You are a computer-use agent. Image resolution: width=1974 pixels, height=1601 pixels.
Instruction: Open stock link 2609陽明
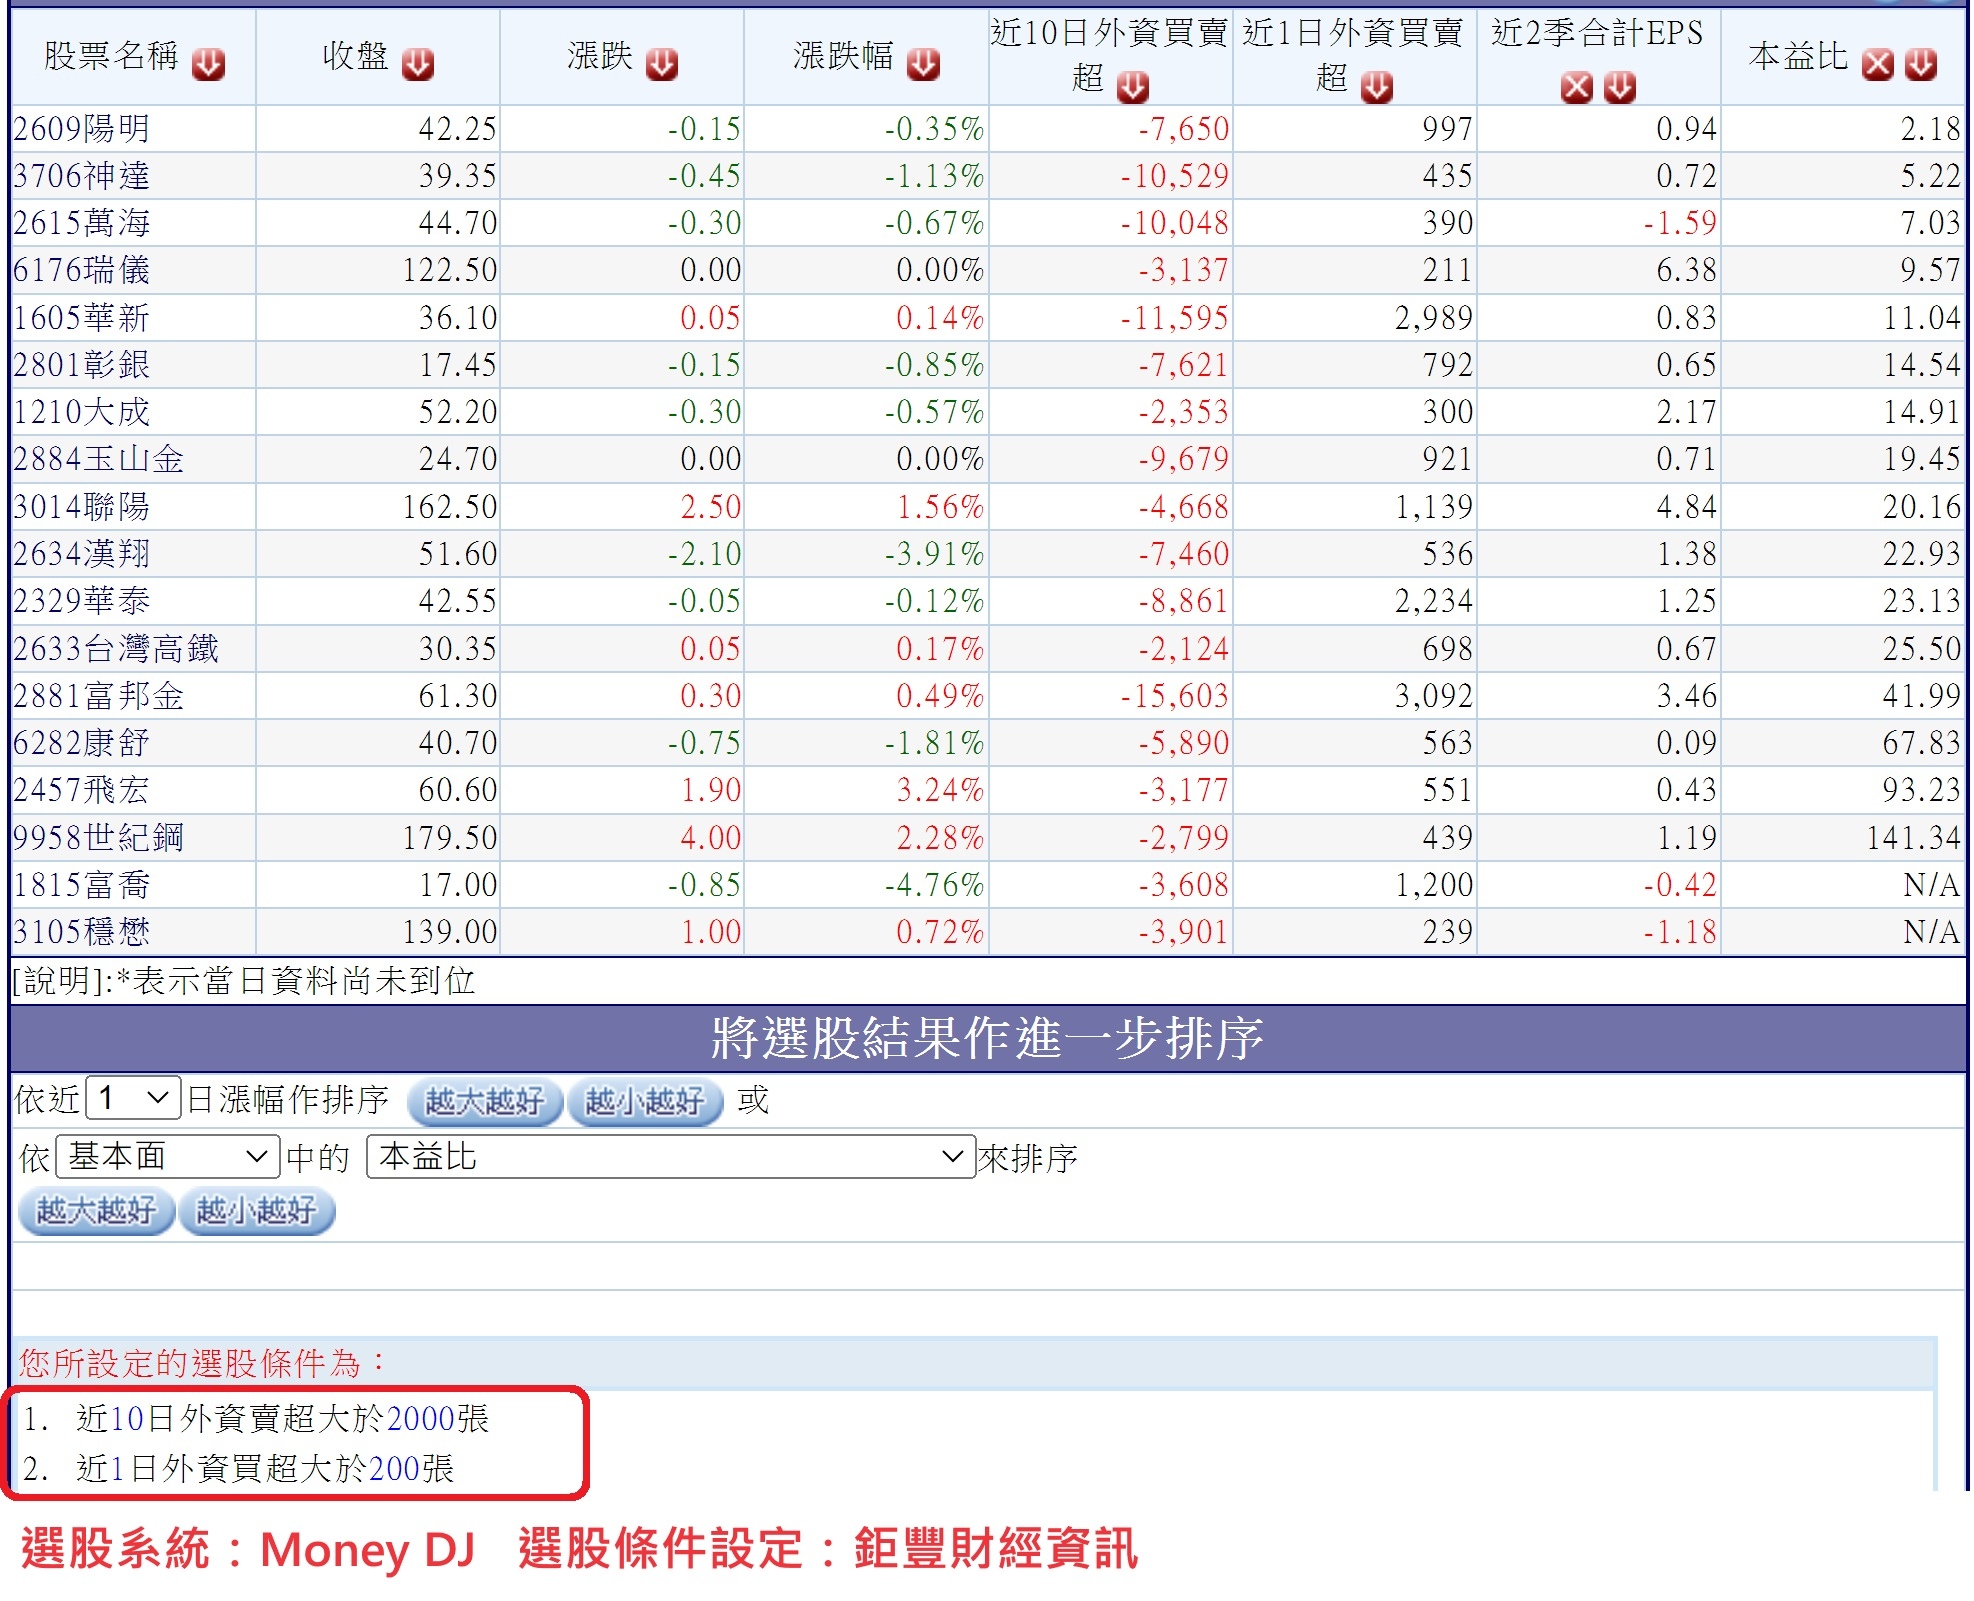pyautogui.click(x=82, y=129)
